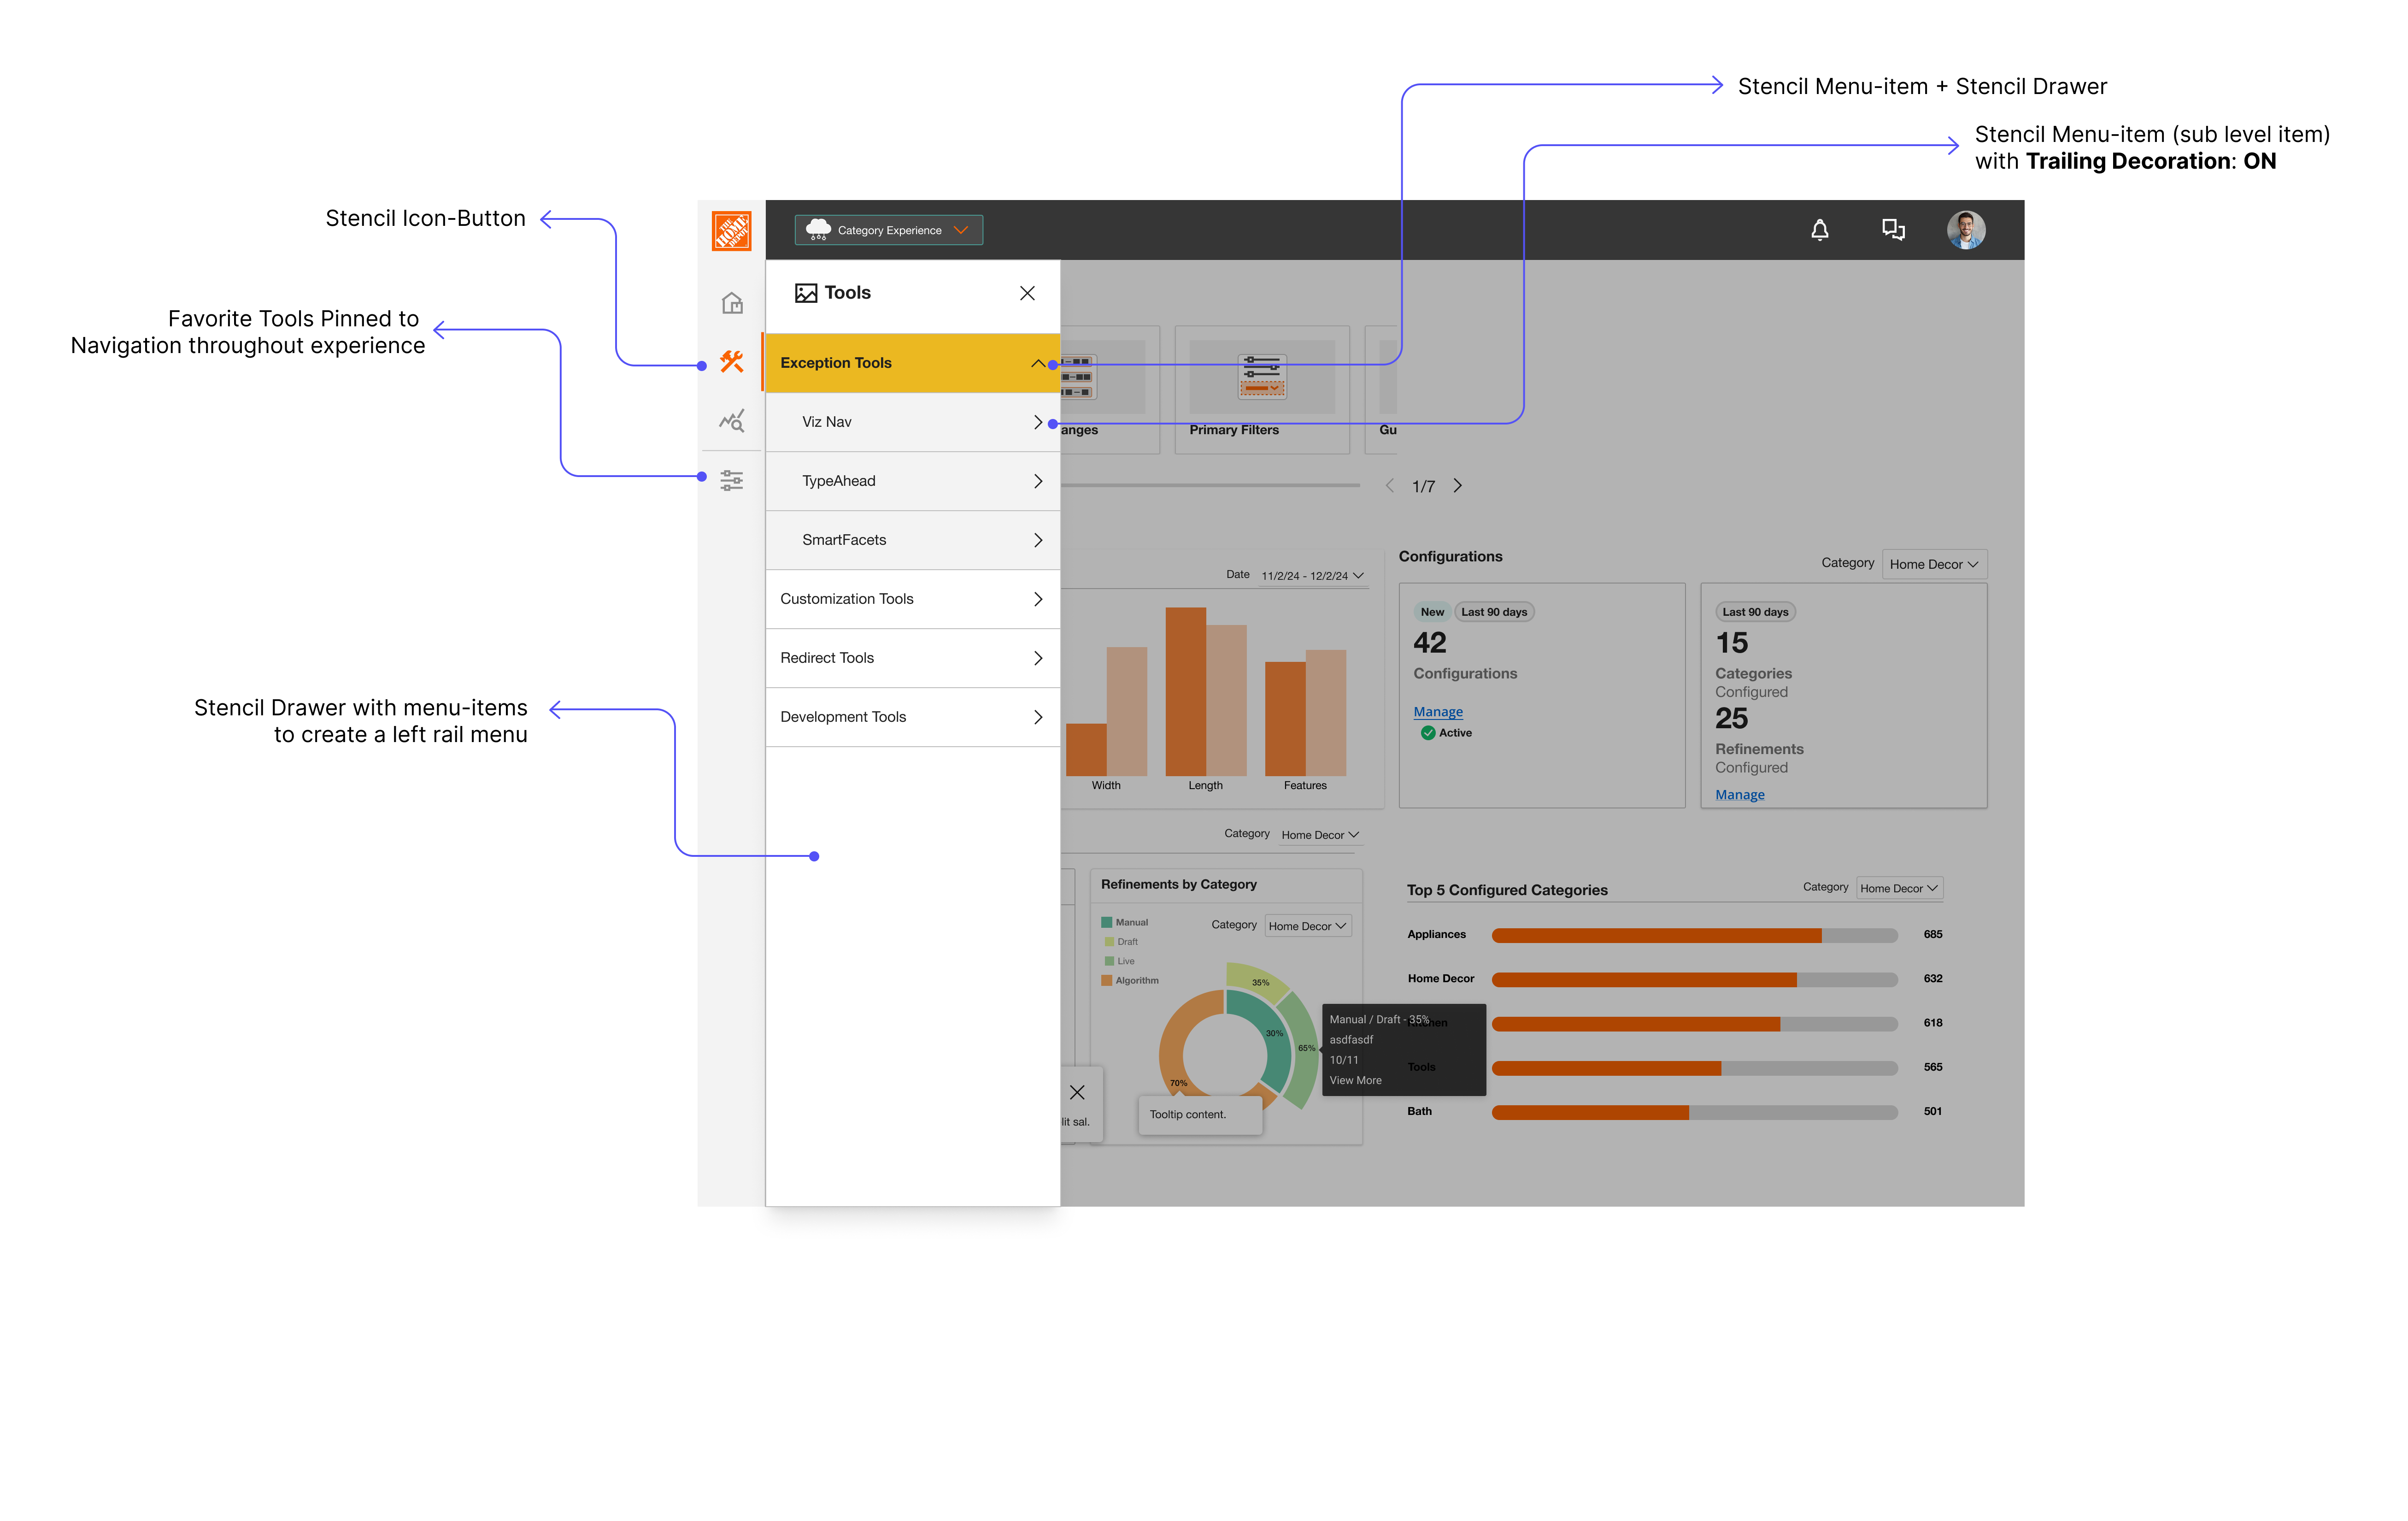Go to next carousel page arrow
Screen dimensions: 2408x1521
click(1457, 486)
